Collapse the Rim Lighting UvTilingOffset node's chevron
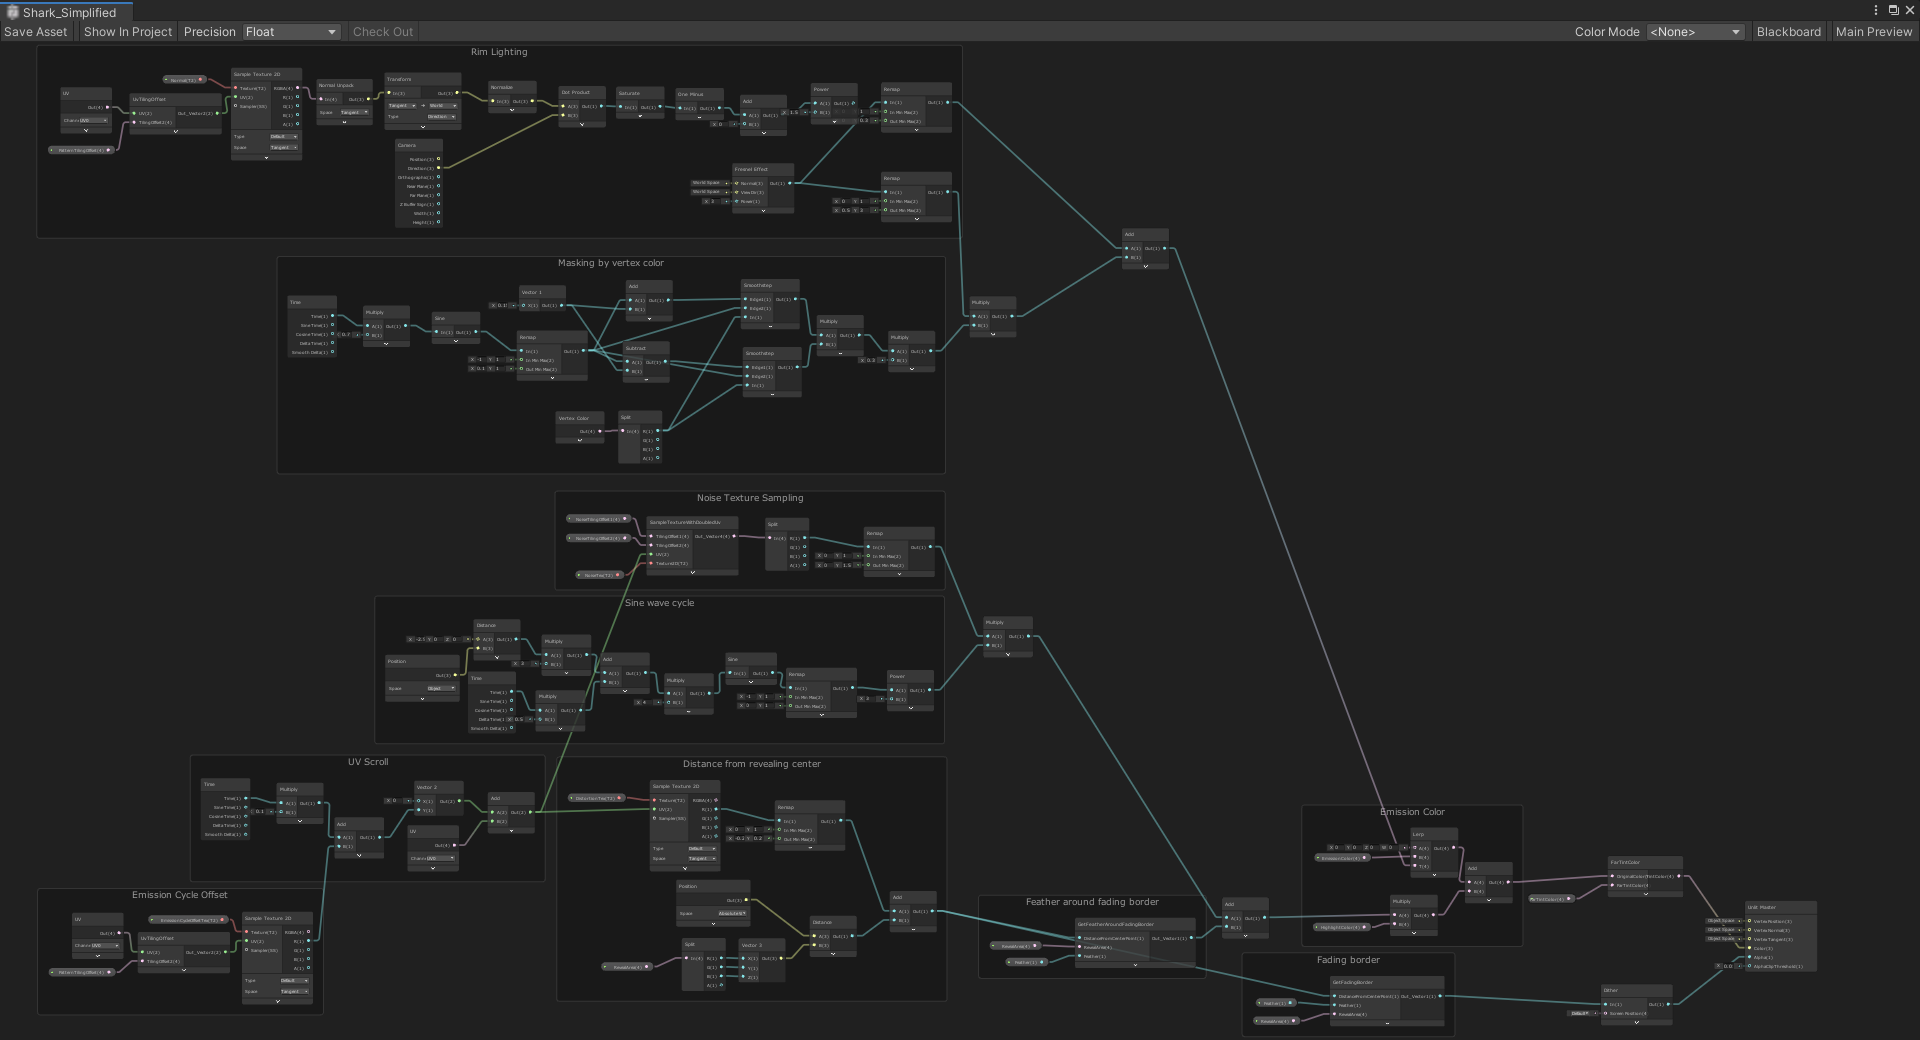 (176, 132)
